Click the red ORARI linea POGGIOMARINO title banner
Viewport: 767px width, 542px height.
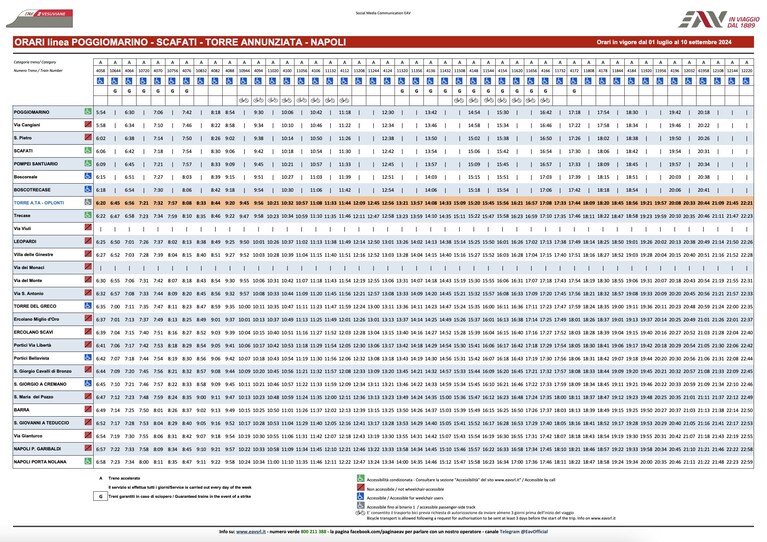383,42
